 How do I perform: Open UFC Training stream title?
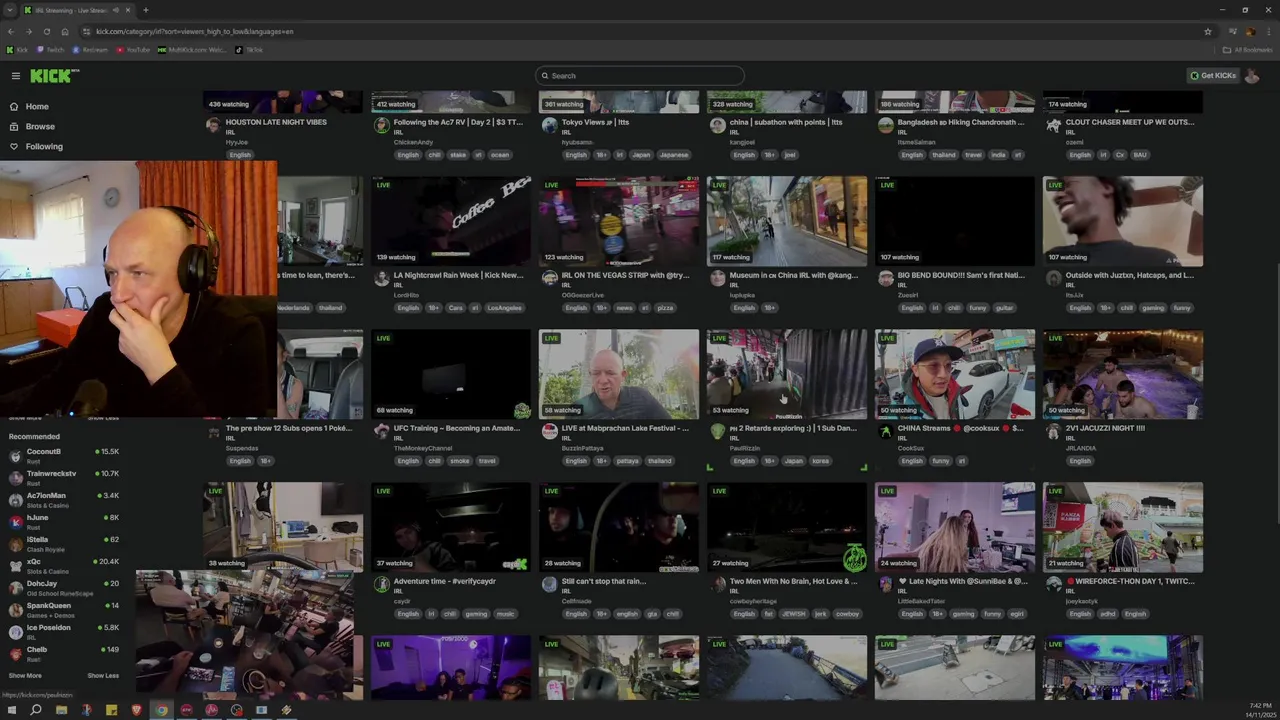458,428
